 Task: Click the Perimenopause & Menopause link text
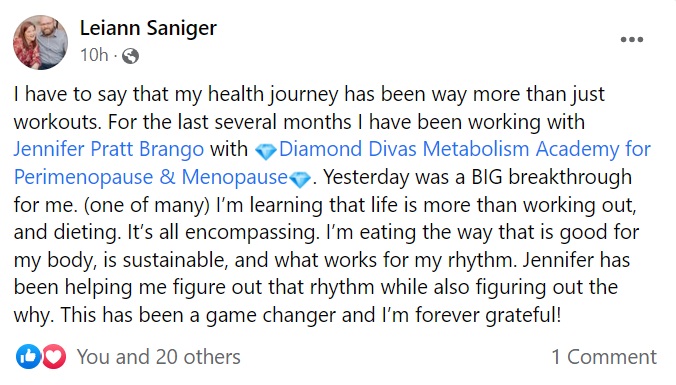(150, 177)
